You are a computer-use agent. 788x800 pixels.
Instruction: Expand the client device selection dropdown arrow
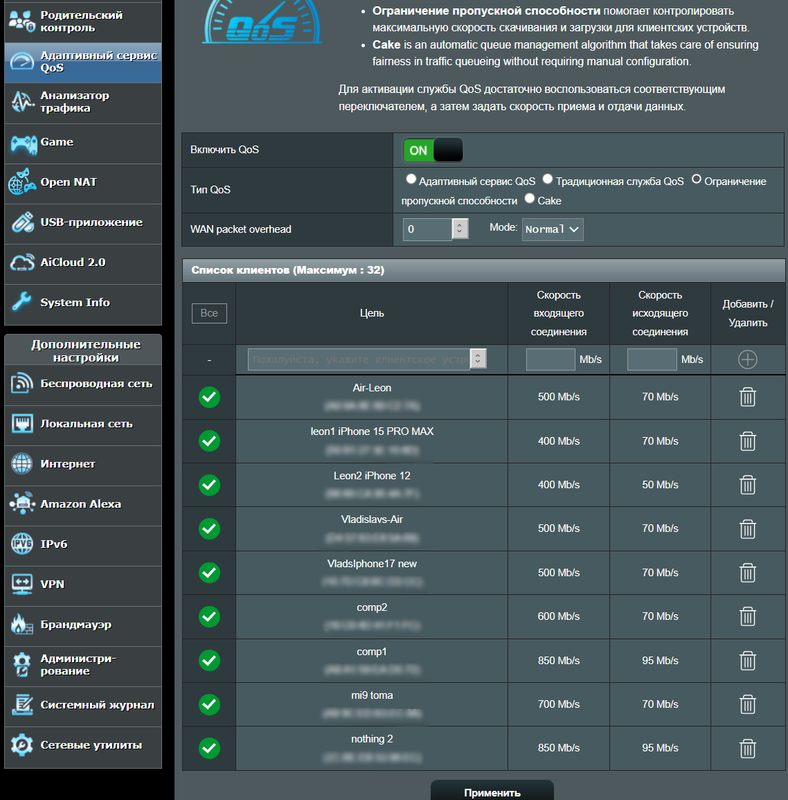478,359
